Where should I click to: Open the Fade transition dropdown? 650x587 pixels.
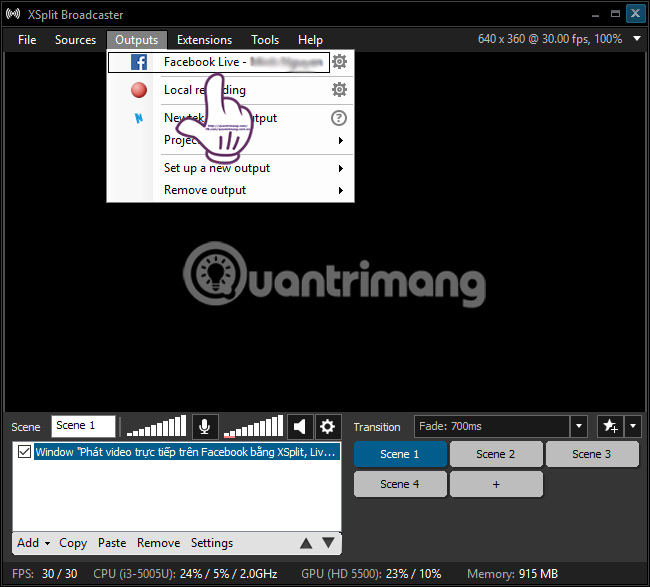point(578,427)
